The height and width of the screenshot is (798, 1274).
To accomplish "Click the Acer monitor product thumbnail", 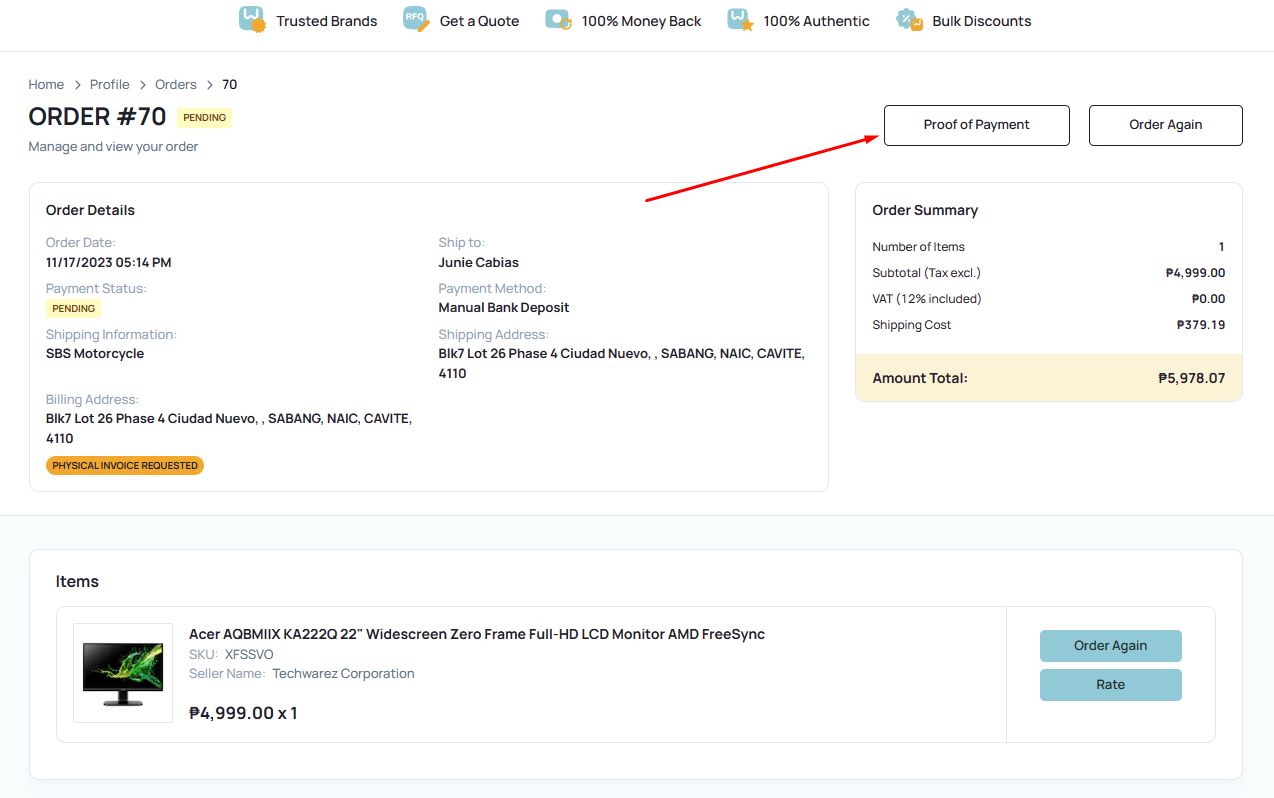I will (x=123, y=673).
